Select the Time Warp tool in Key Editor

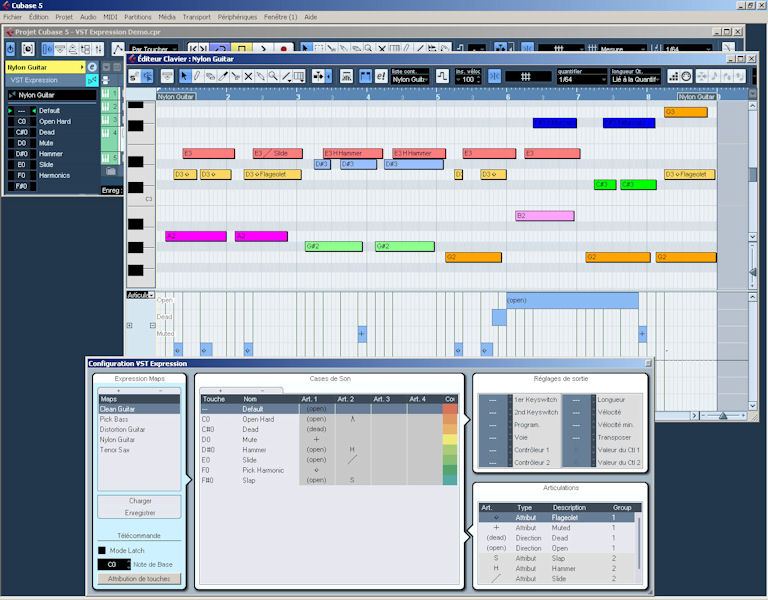[299, 76]
